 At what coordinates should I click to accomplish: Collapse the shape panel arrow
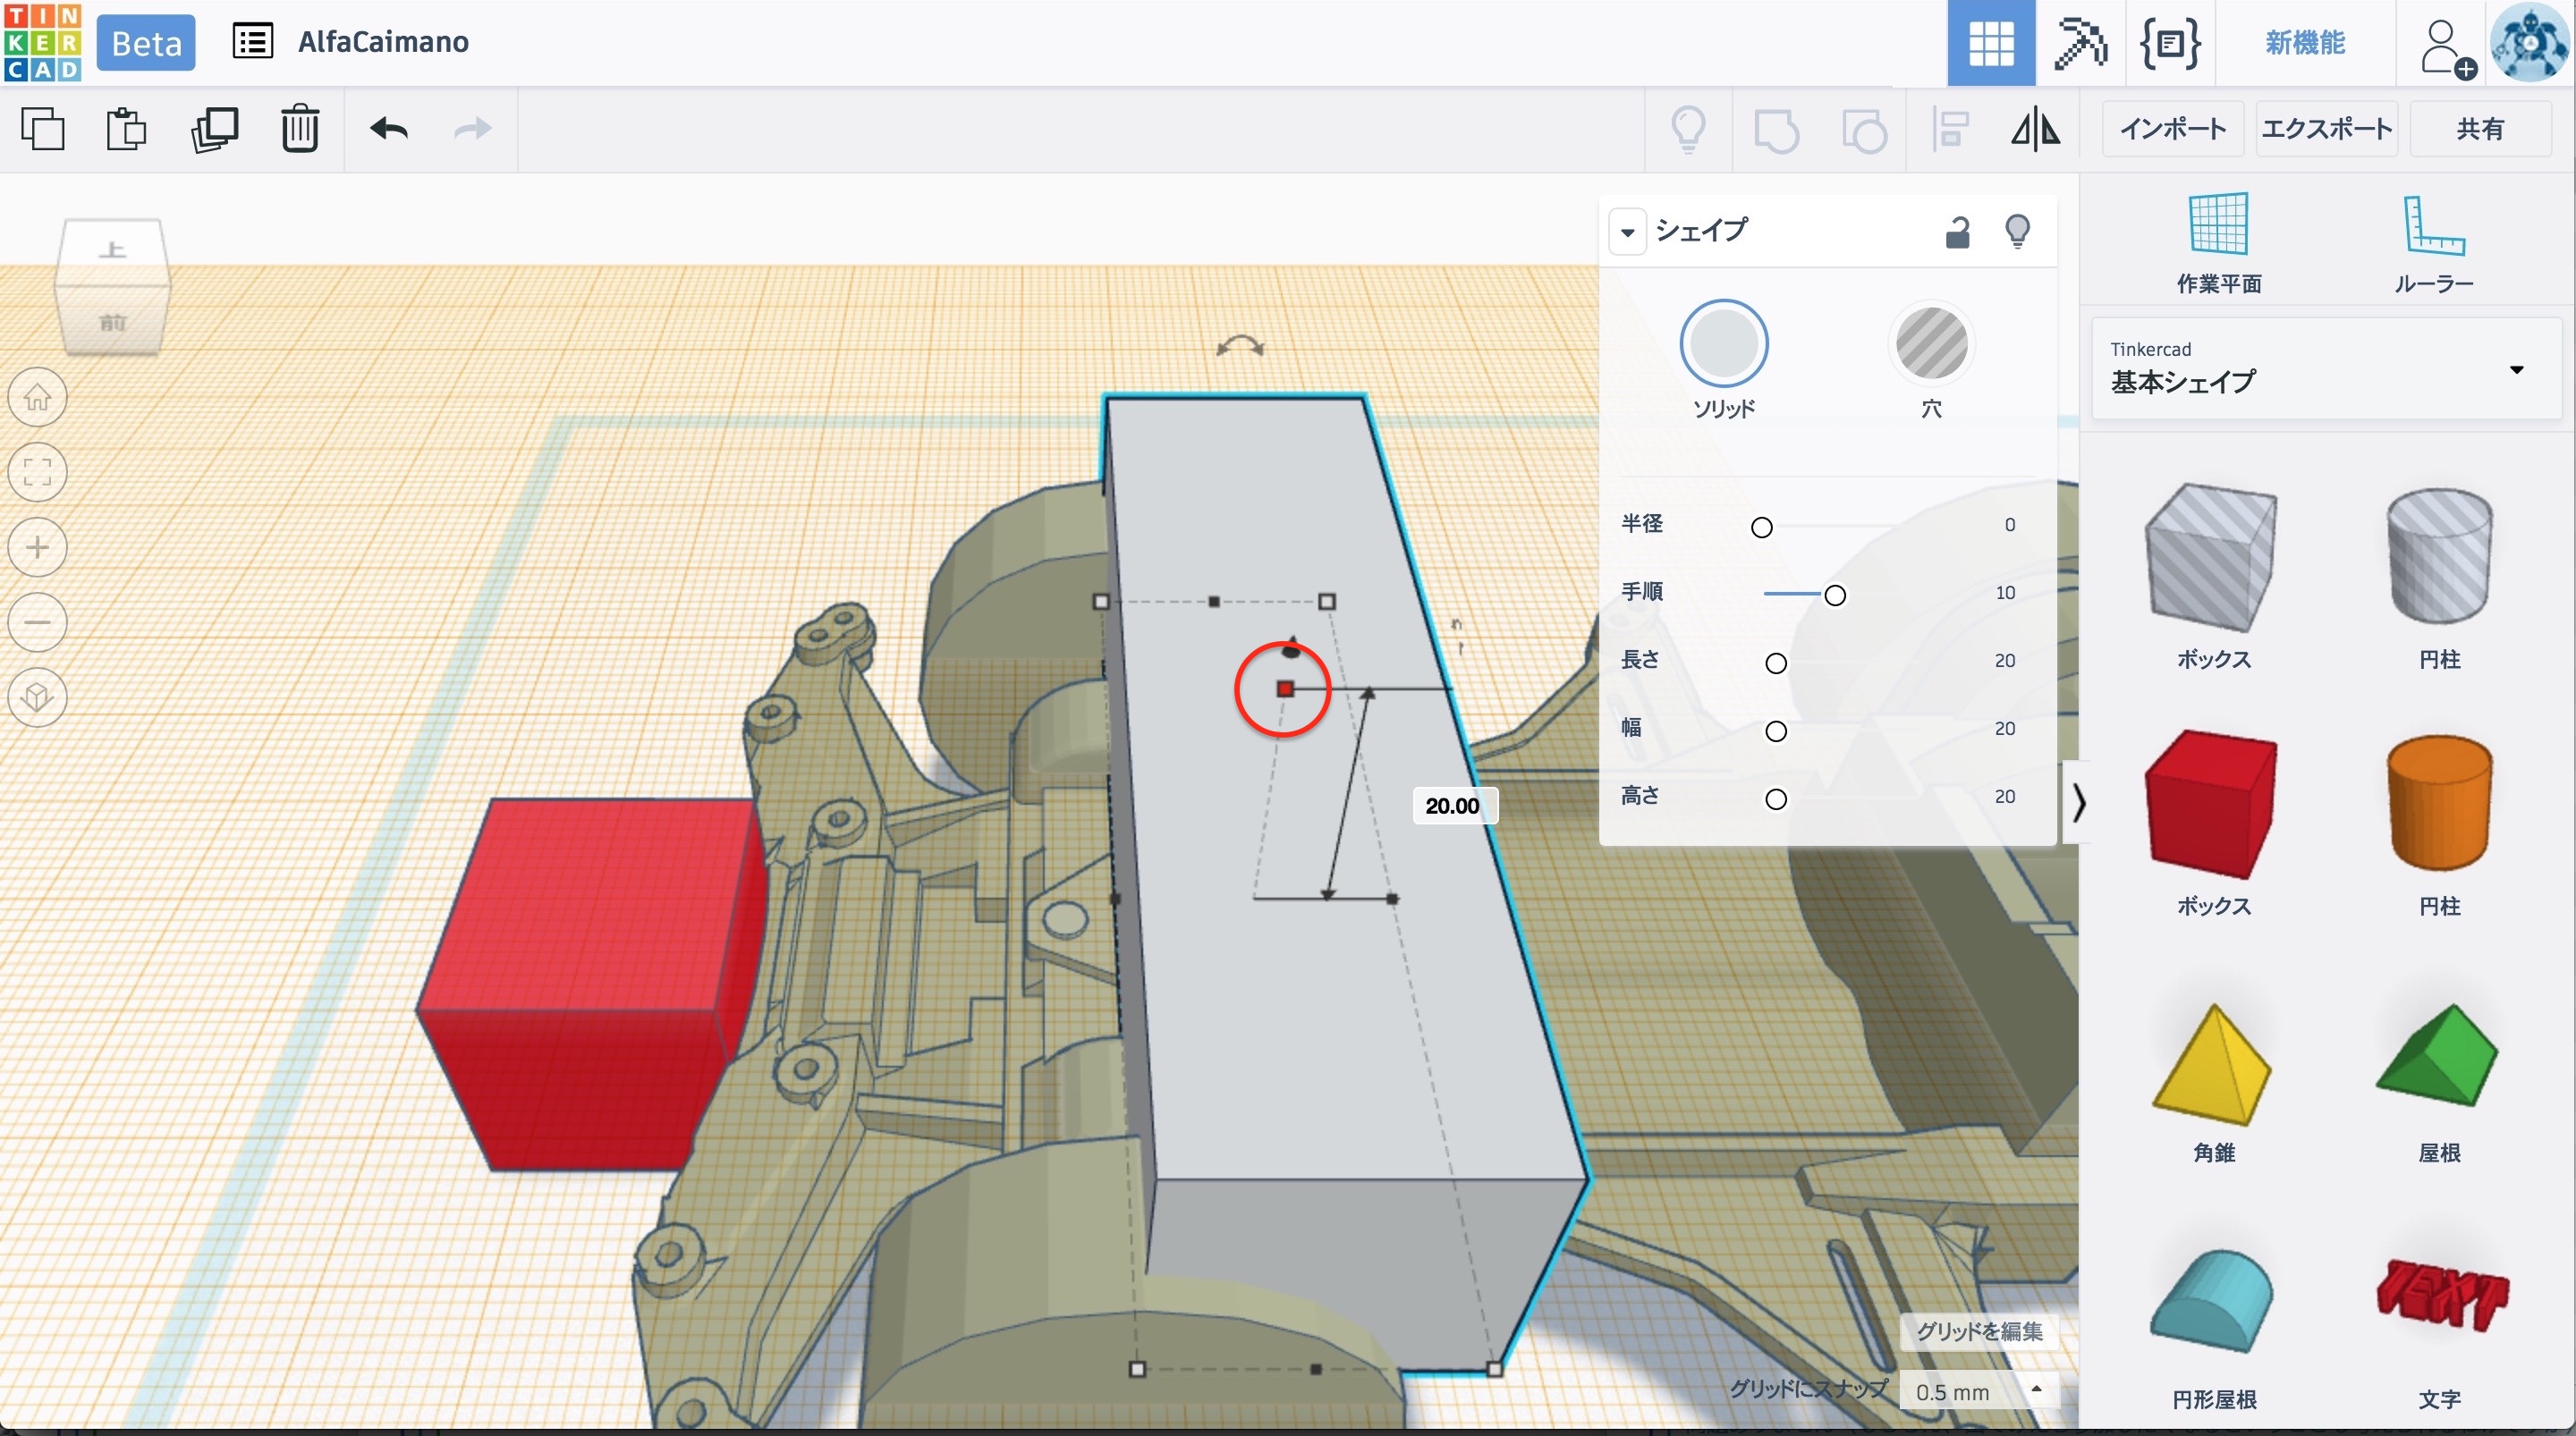(1627, 232)
